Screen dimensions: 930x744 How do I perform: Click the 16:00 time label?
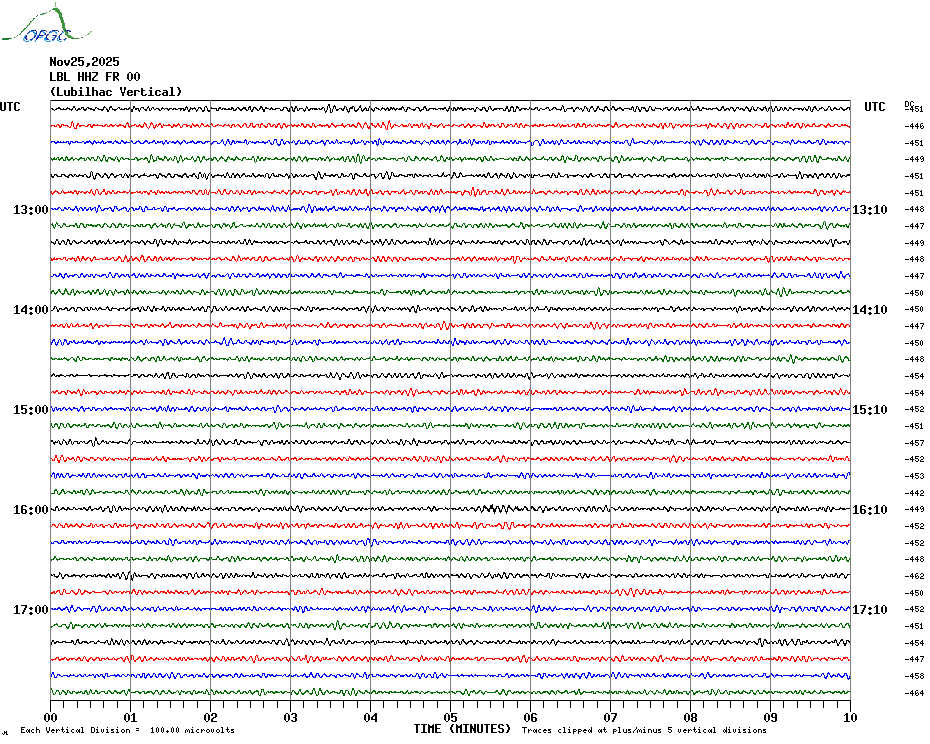click(31, 510)
